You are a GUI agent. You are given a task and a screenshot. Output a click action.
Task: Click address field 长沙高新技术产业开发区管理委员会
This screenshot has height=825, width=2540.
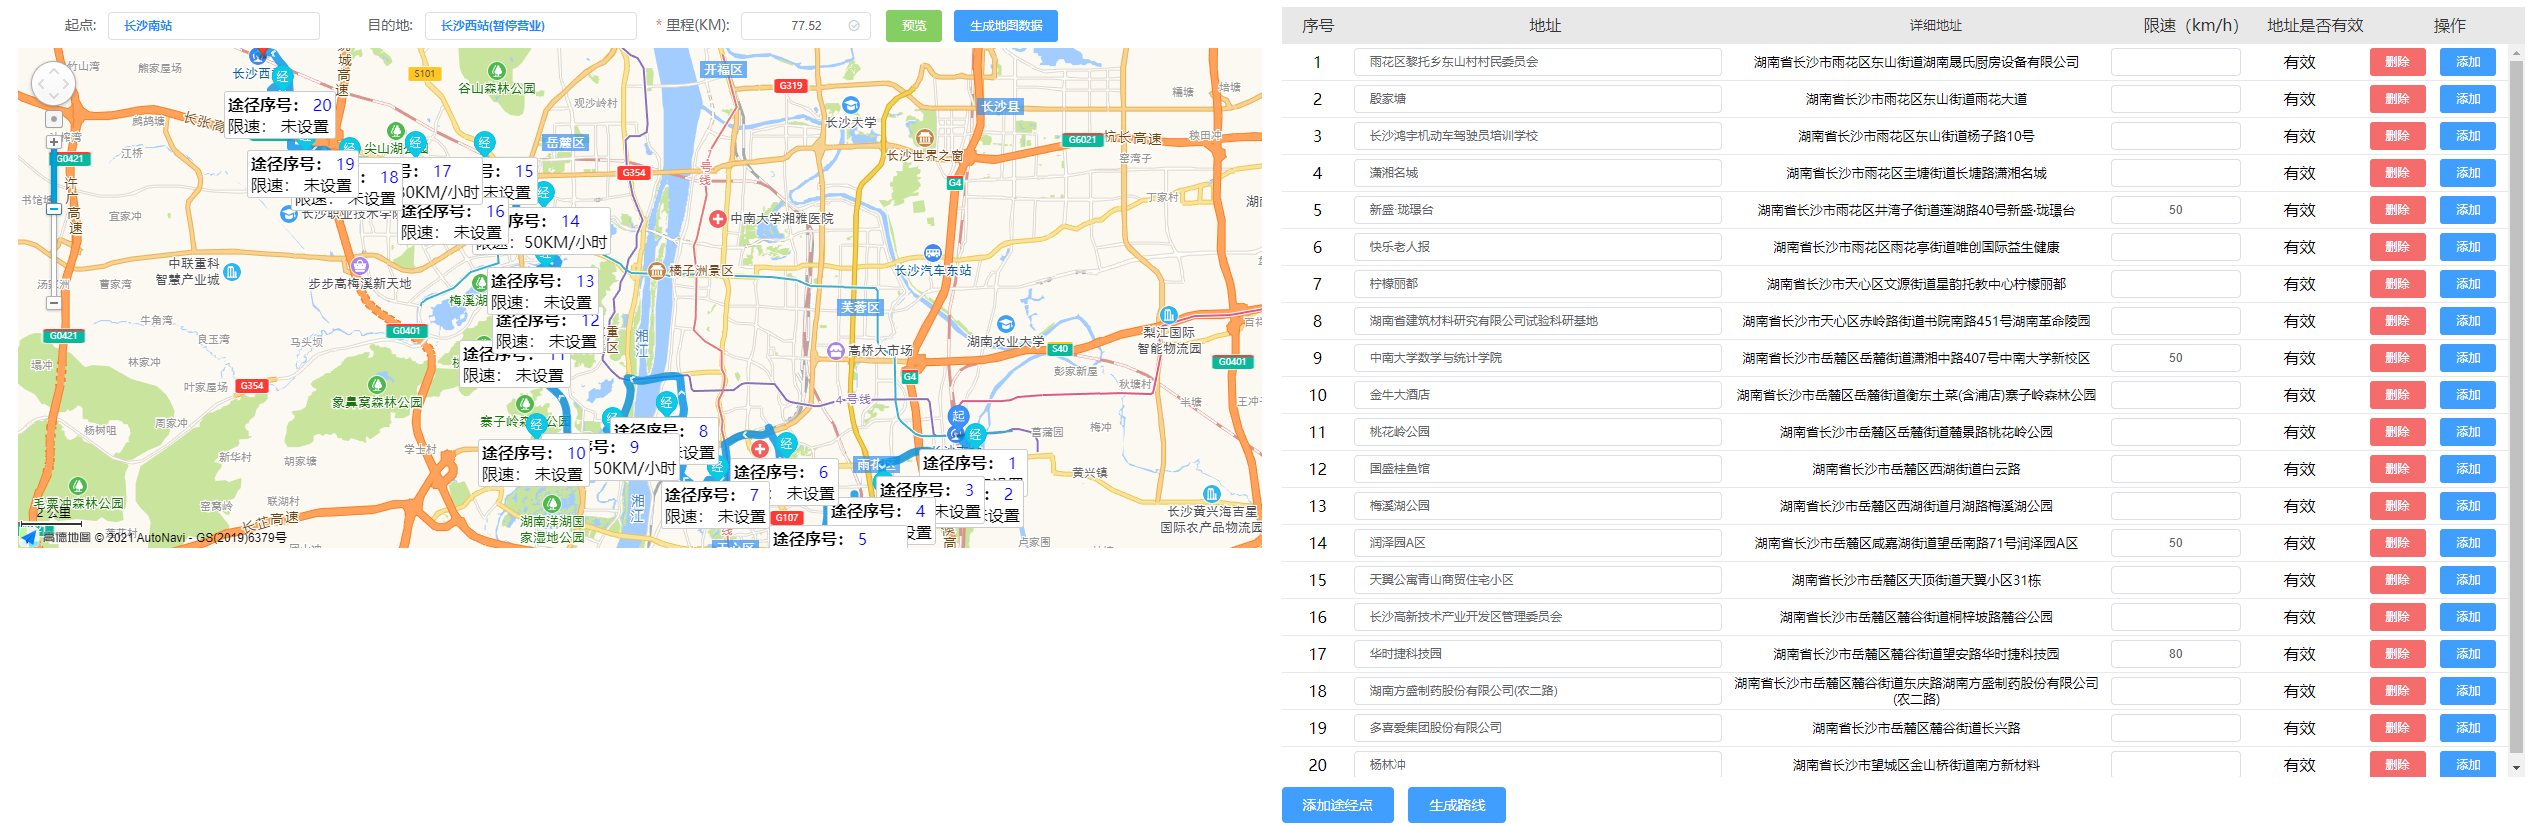[1538, 617]
